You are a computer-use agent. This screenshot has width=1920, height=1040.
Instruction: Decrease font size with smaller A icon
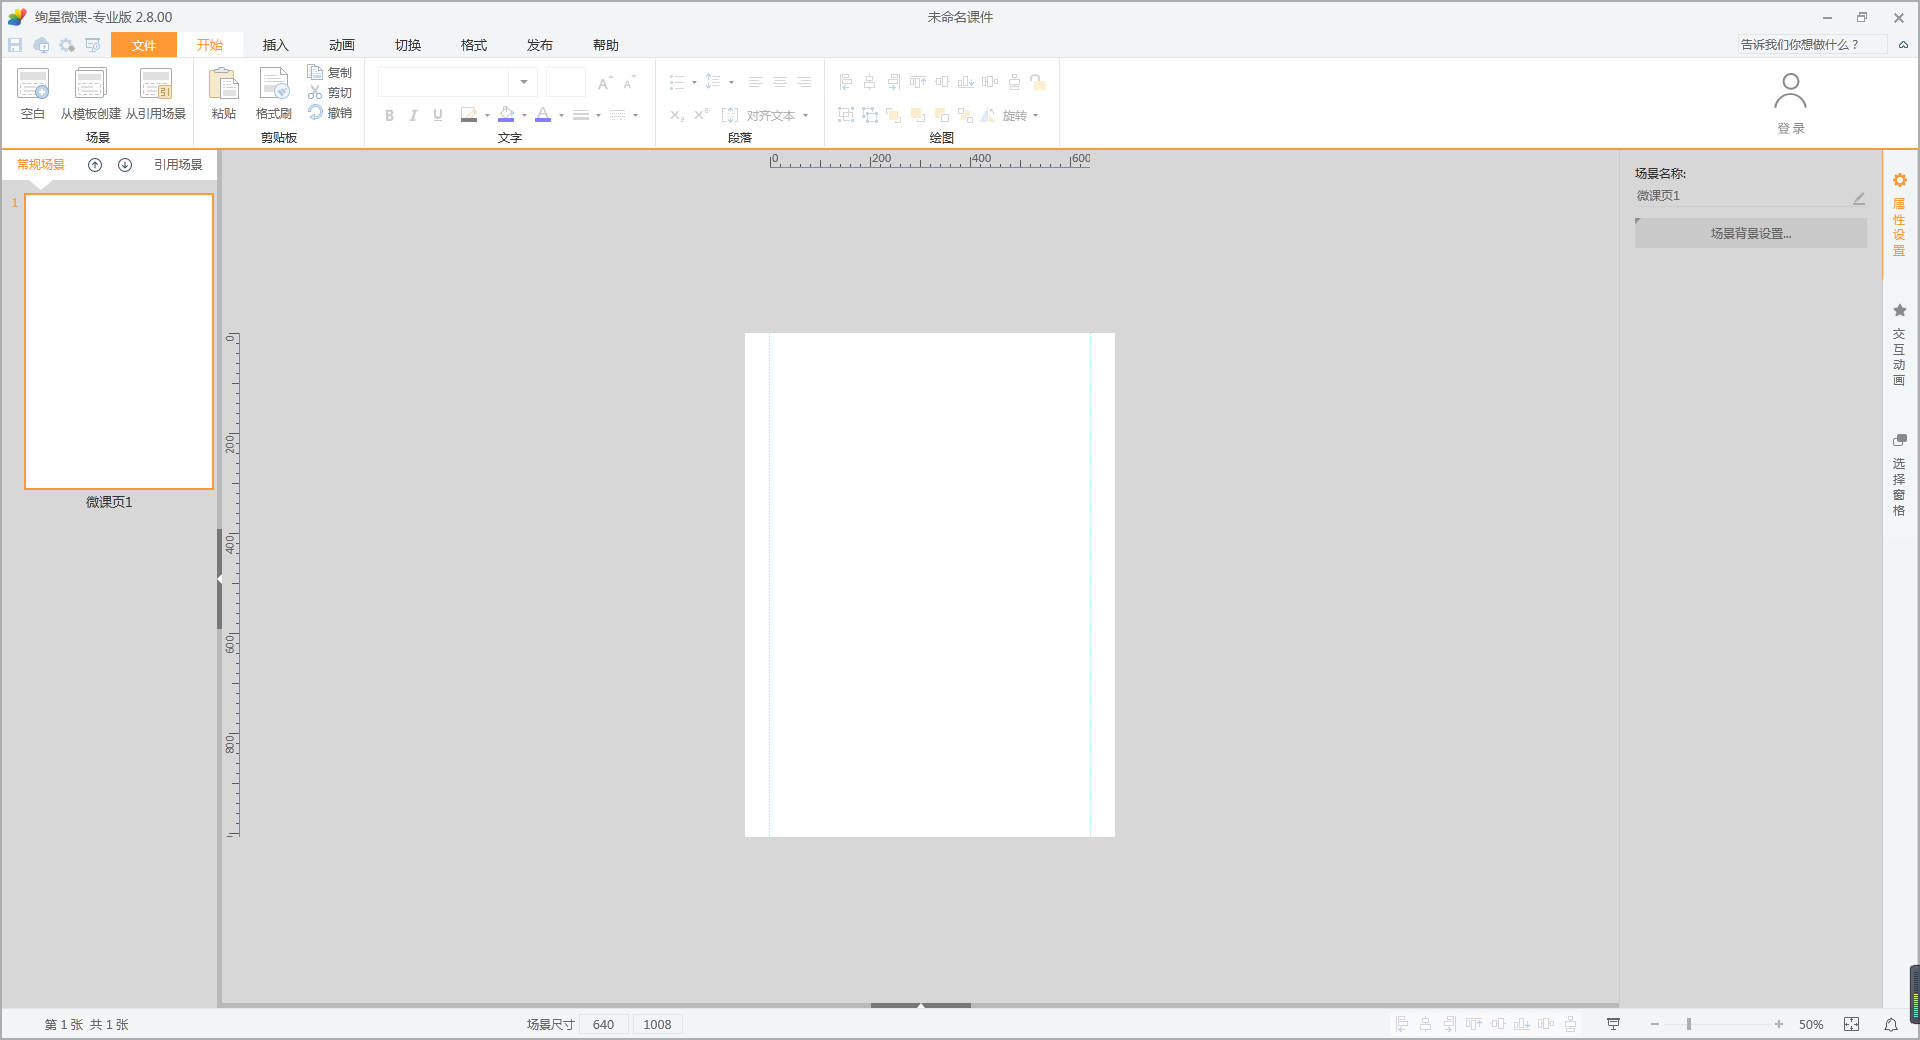click(629, 83)
